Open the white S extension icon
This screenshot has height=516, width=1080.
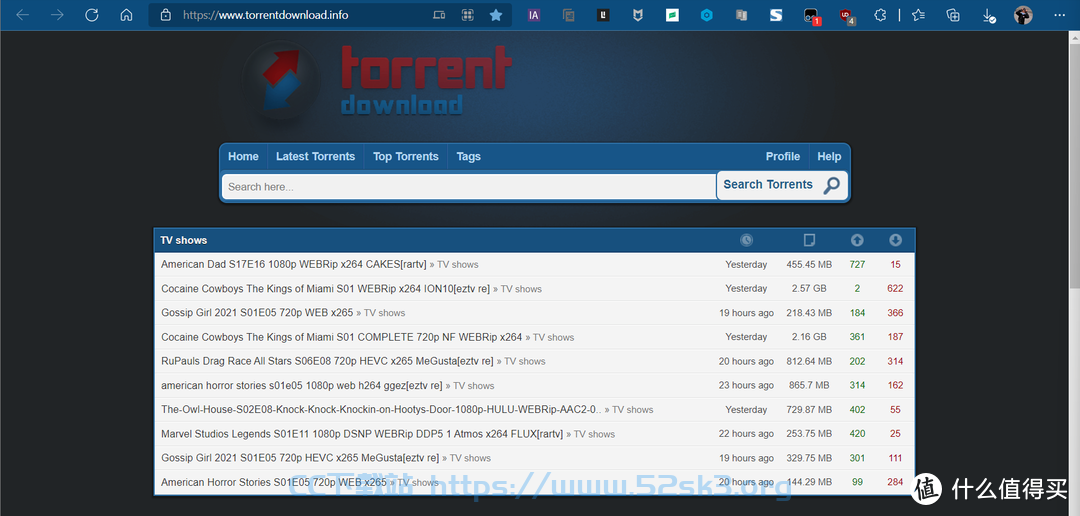pyautogui.click(x=776, y=15)
